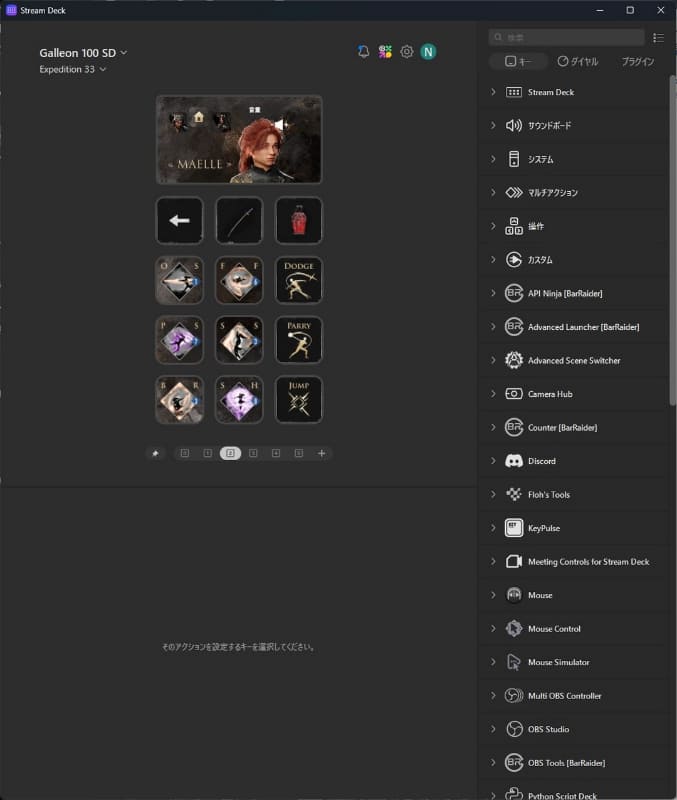Select the skill key labeled S S
This screenshot has height=800, width=677.
click(239, 340)
